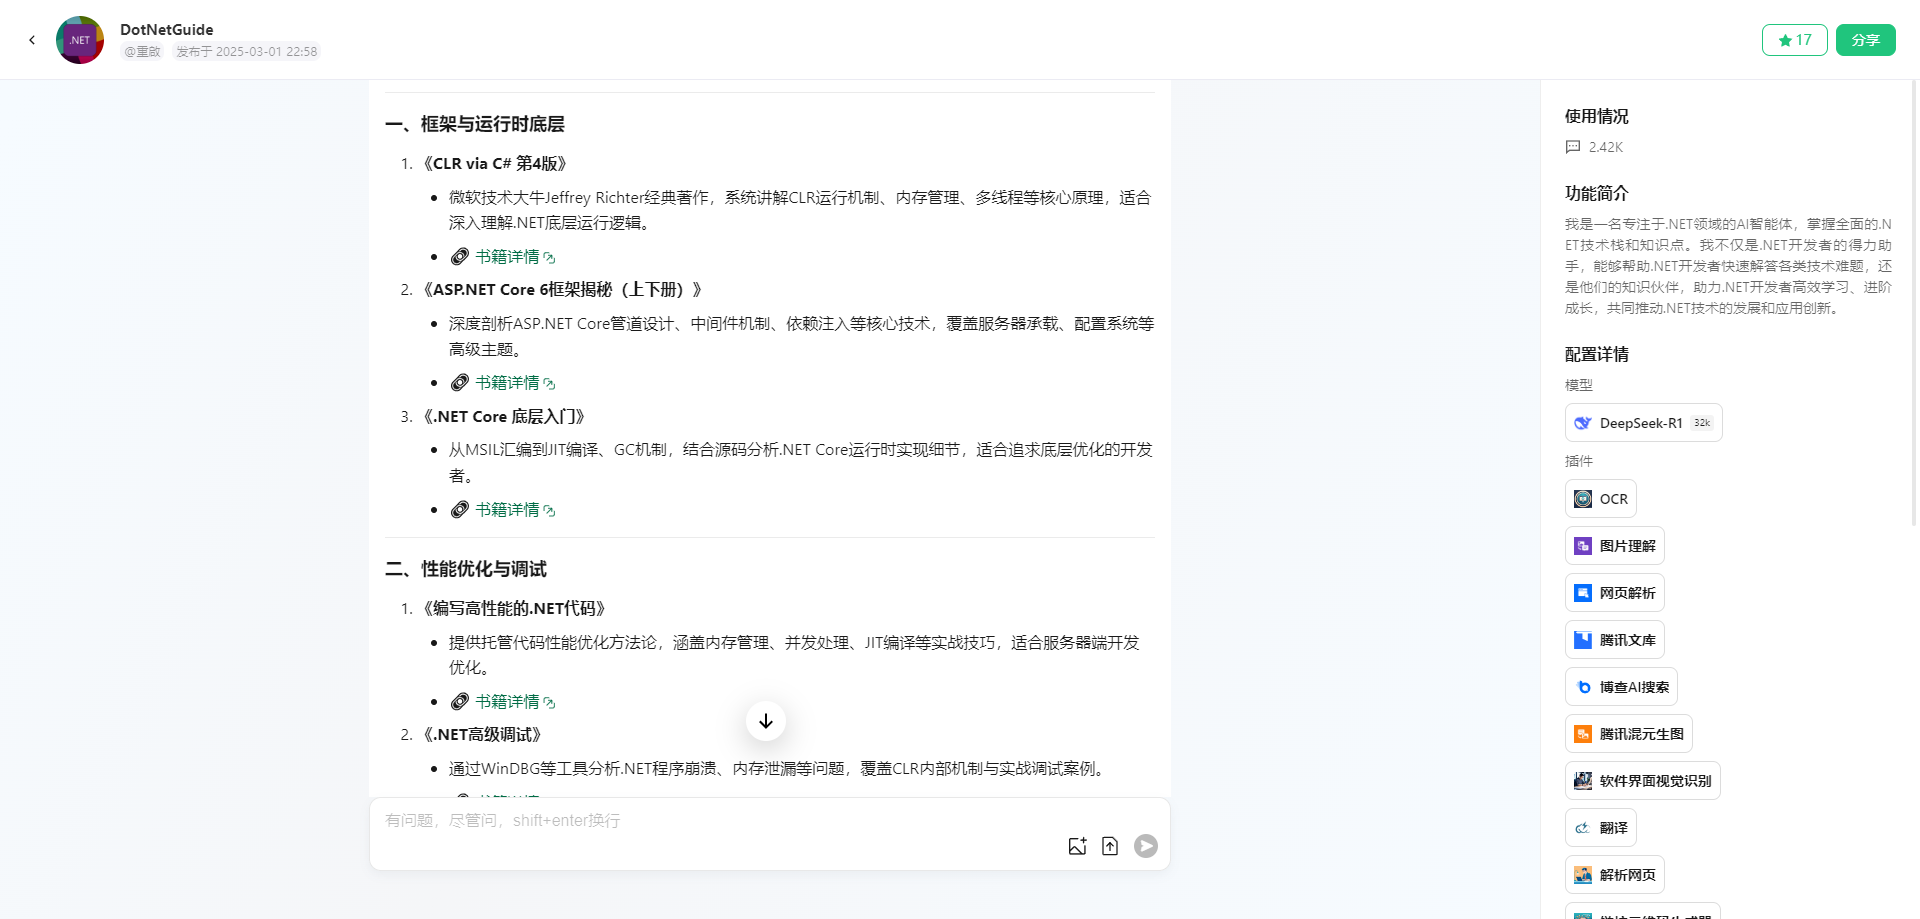
Task: Open 书籍详情 link under ASP.NET Core 6框架揭秘
Action: (515, 383)
